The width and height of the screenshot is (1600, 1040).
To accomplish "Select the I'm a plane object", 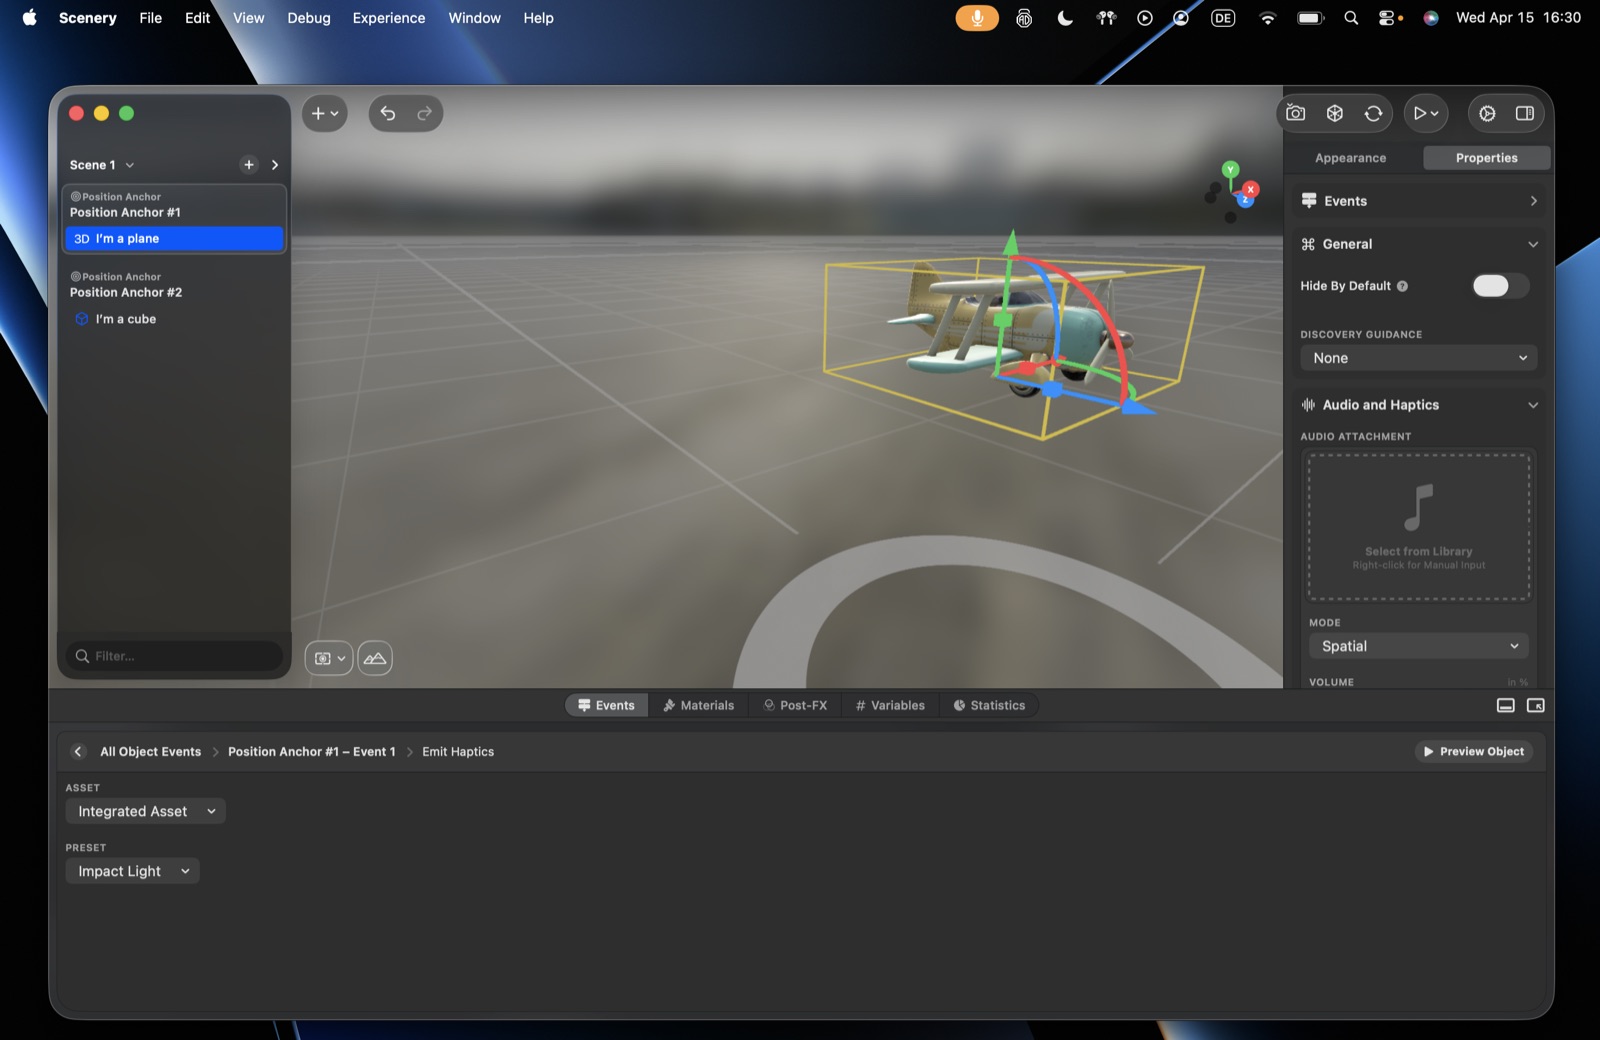I will pos(175,239).
